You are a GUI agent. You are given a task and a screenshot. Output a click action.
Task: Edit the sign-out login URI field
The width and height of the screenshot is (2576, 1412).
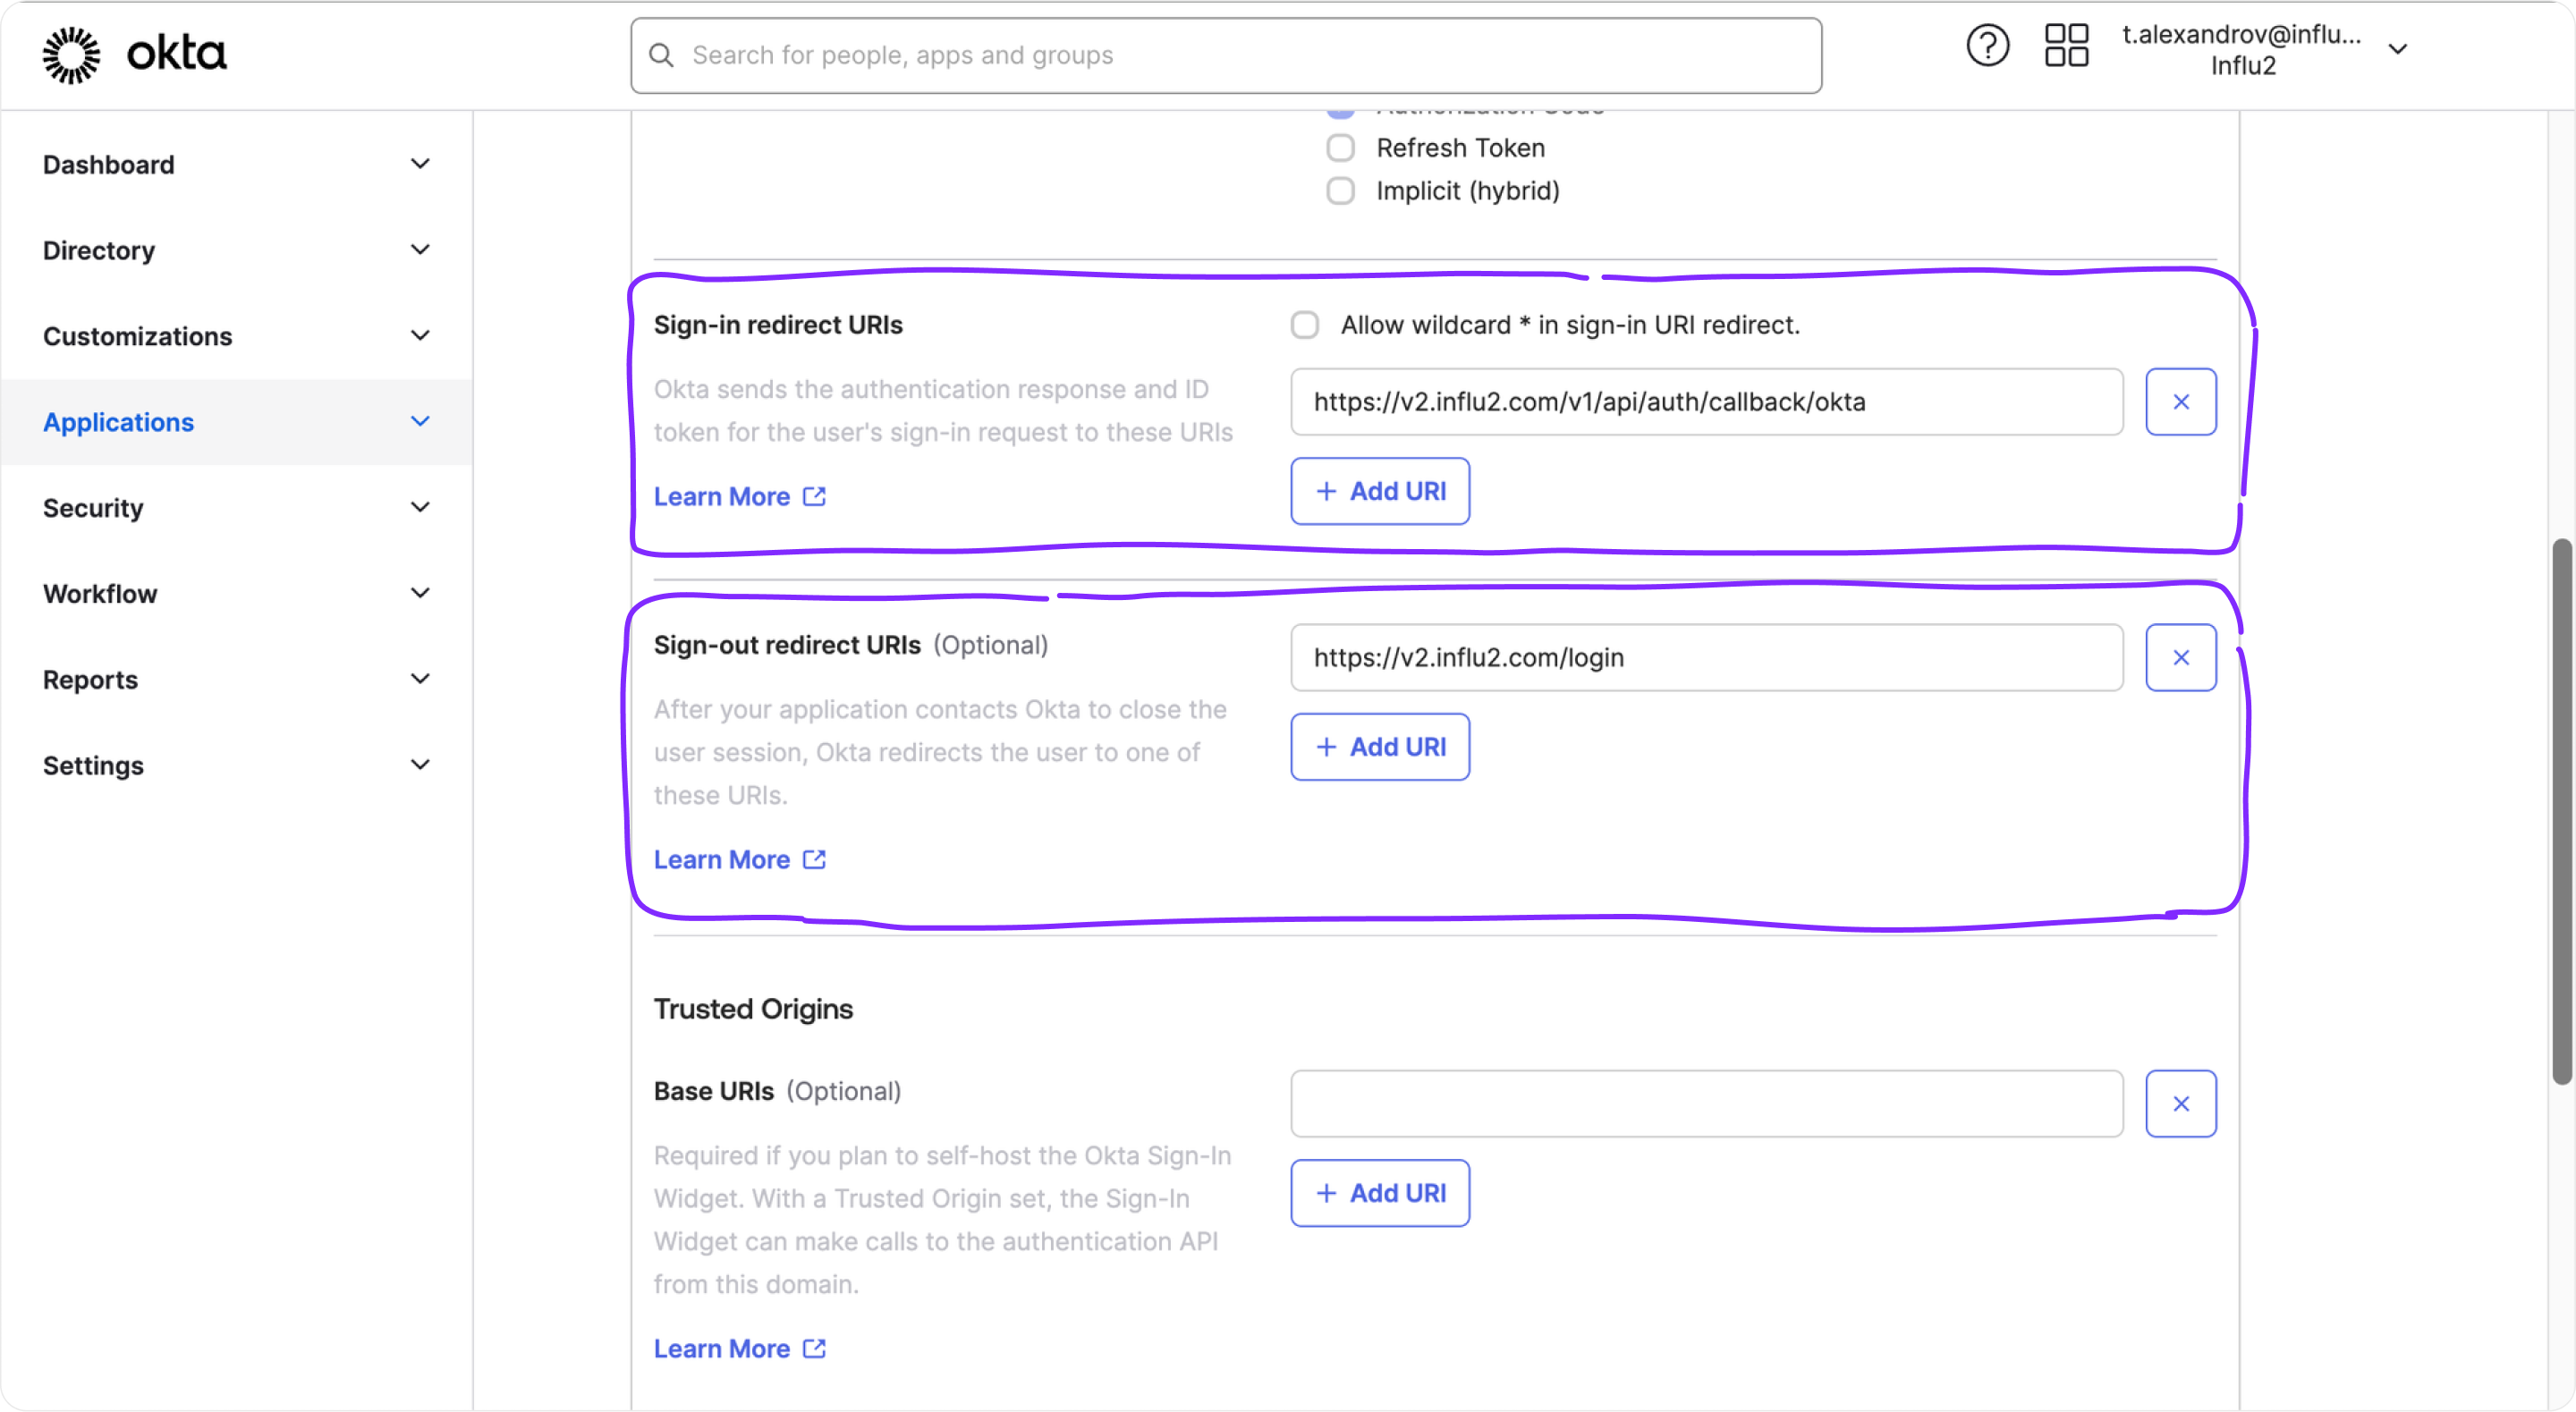(x=1706, y=658)
